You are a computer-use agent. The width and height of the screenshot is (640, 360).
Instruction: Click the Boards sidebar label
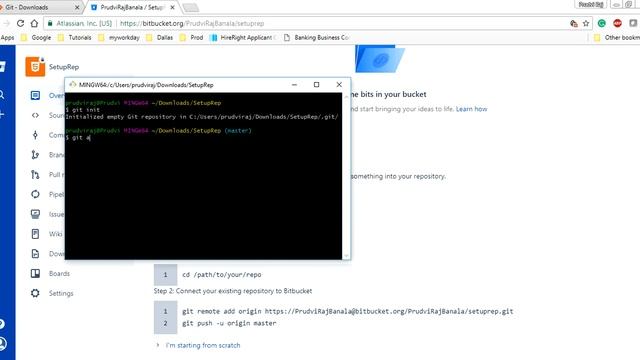point(59,273)
